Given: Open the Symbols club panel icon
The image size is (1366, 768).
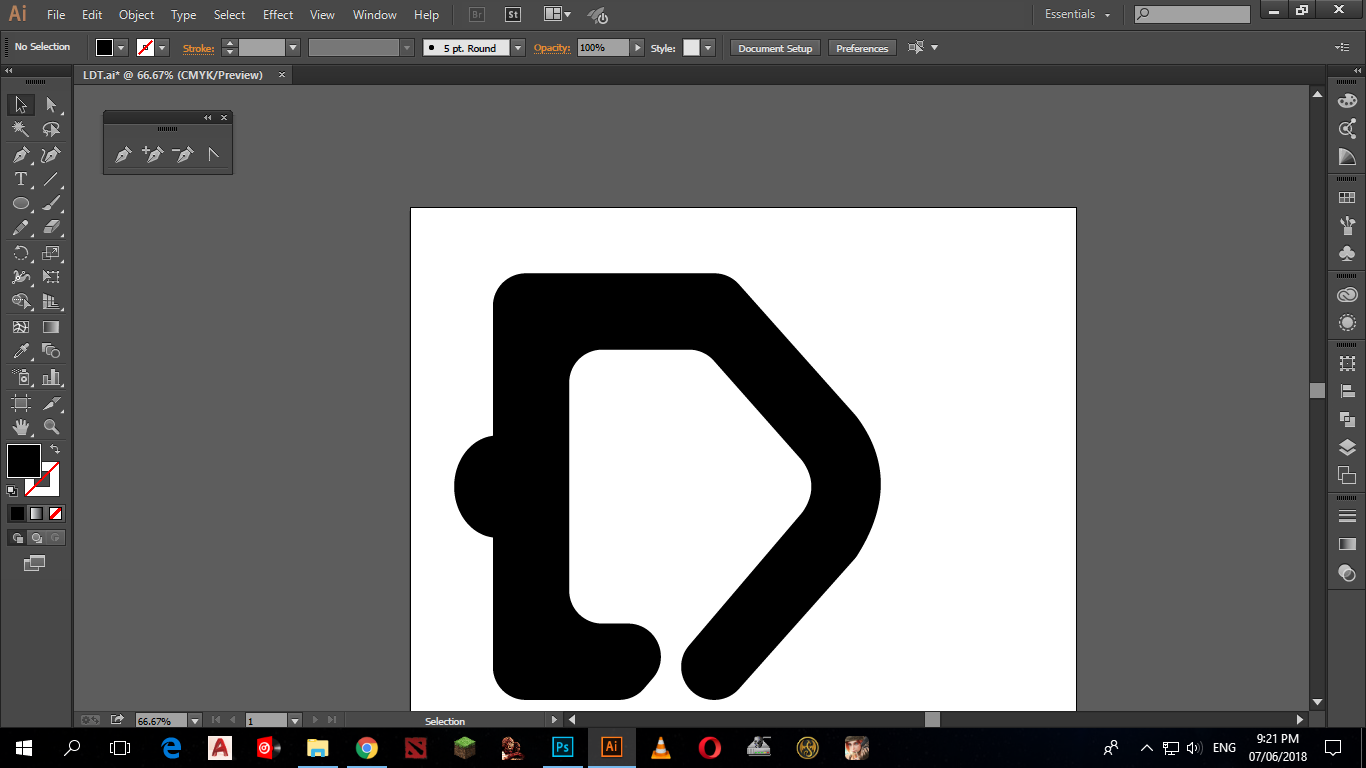Looking at the screenshot, I should pos(1347,253).
